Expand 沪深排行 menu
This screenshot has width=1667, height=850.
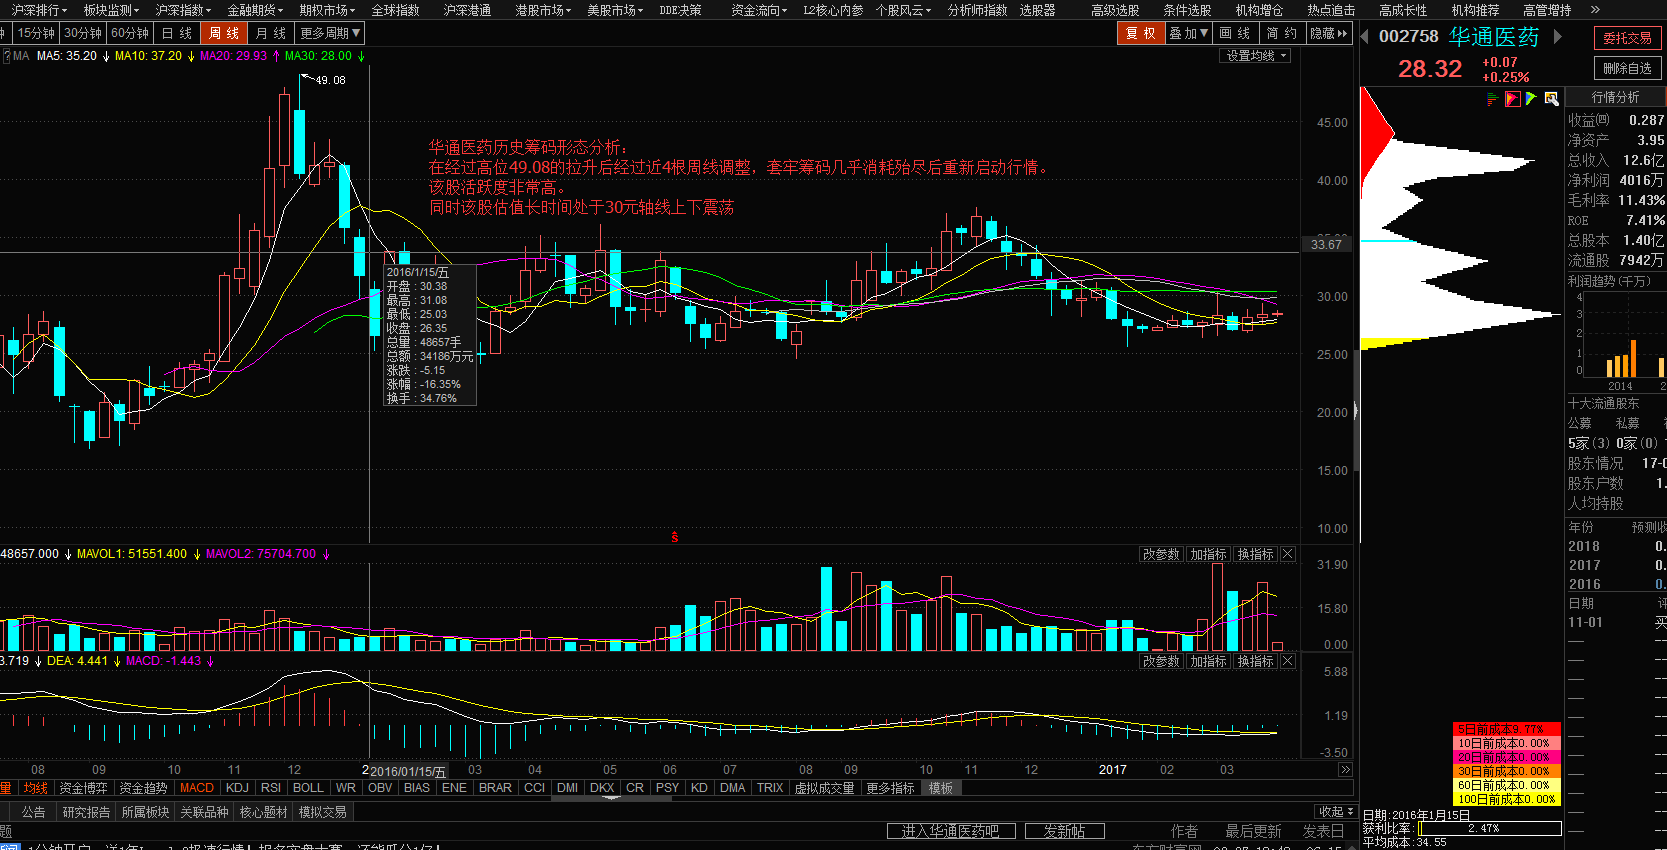coord(39,10)
